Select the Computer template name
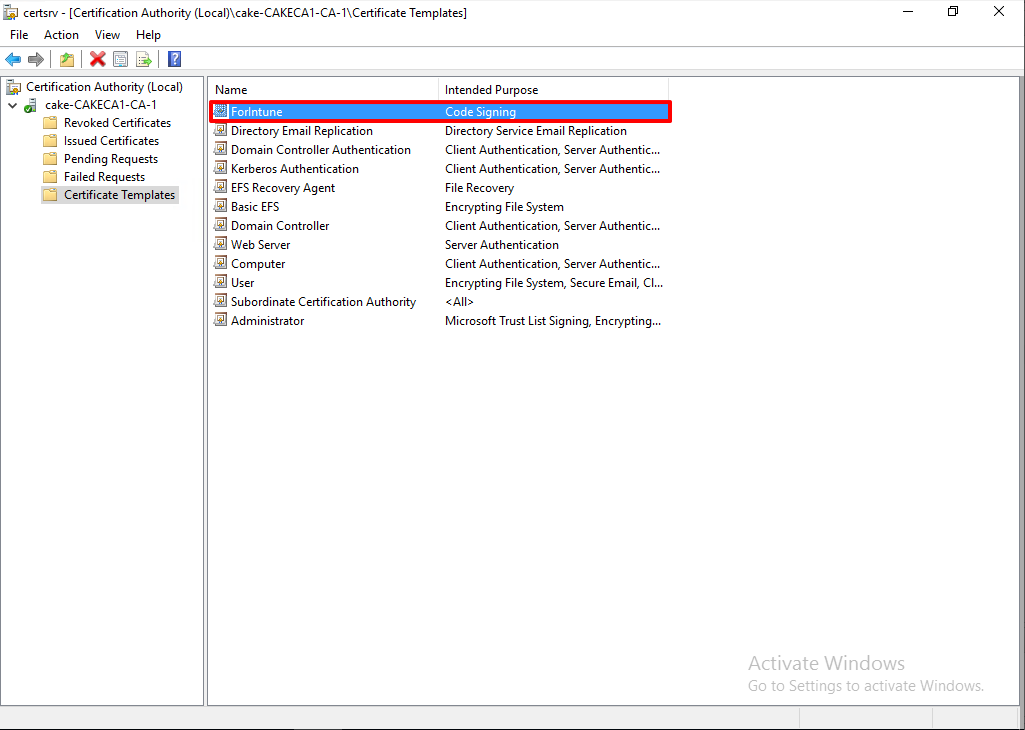This screenshot has height=730, width=1025. pyautogui.click(x=258, y=263)
